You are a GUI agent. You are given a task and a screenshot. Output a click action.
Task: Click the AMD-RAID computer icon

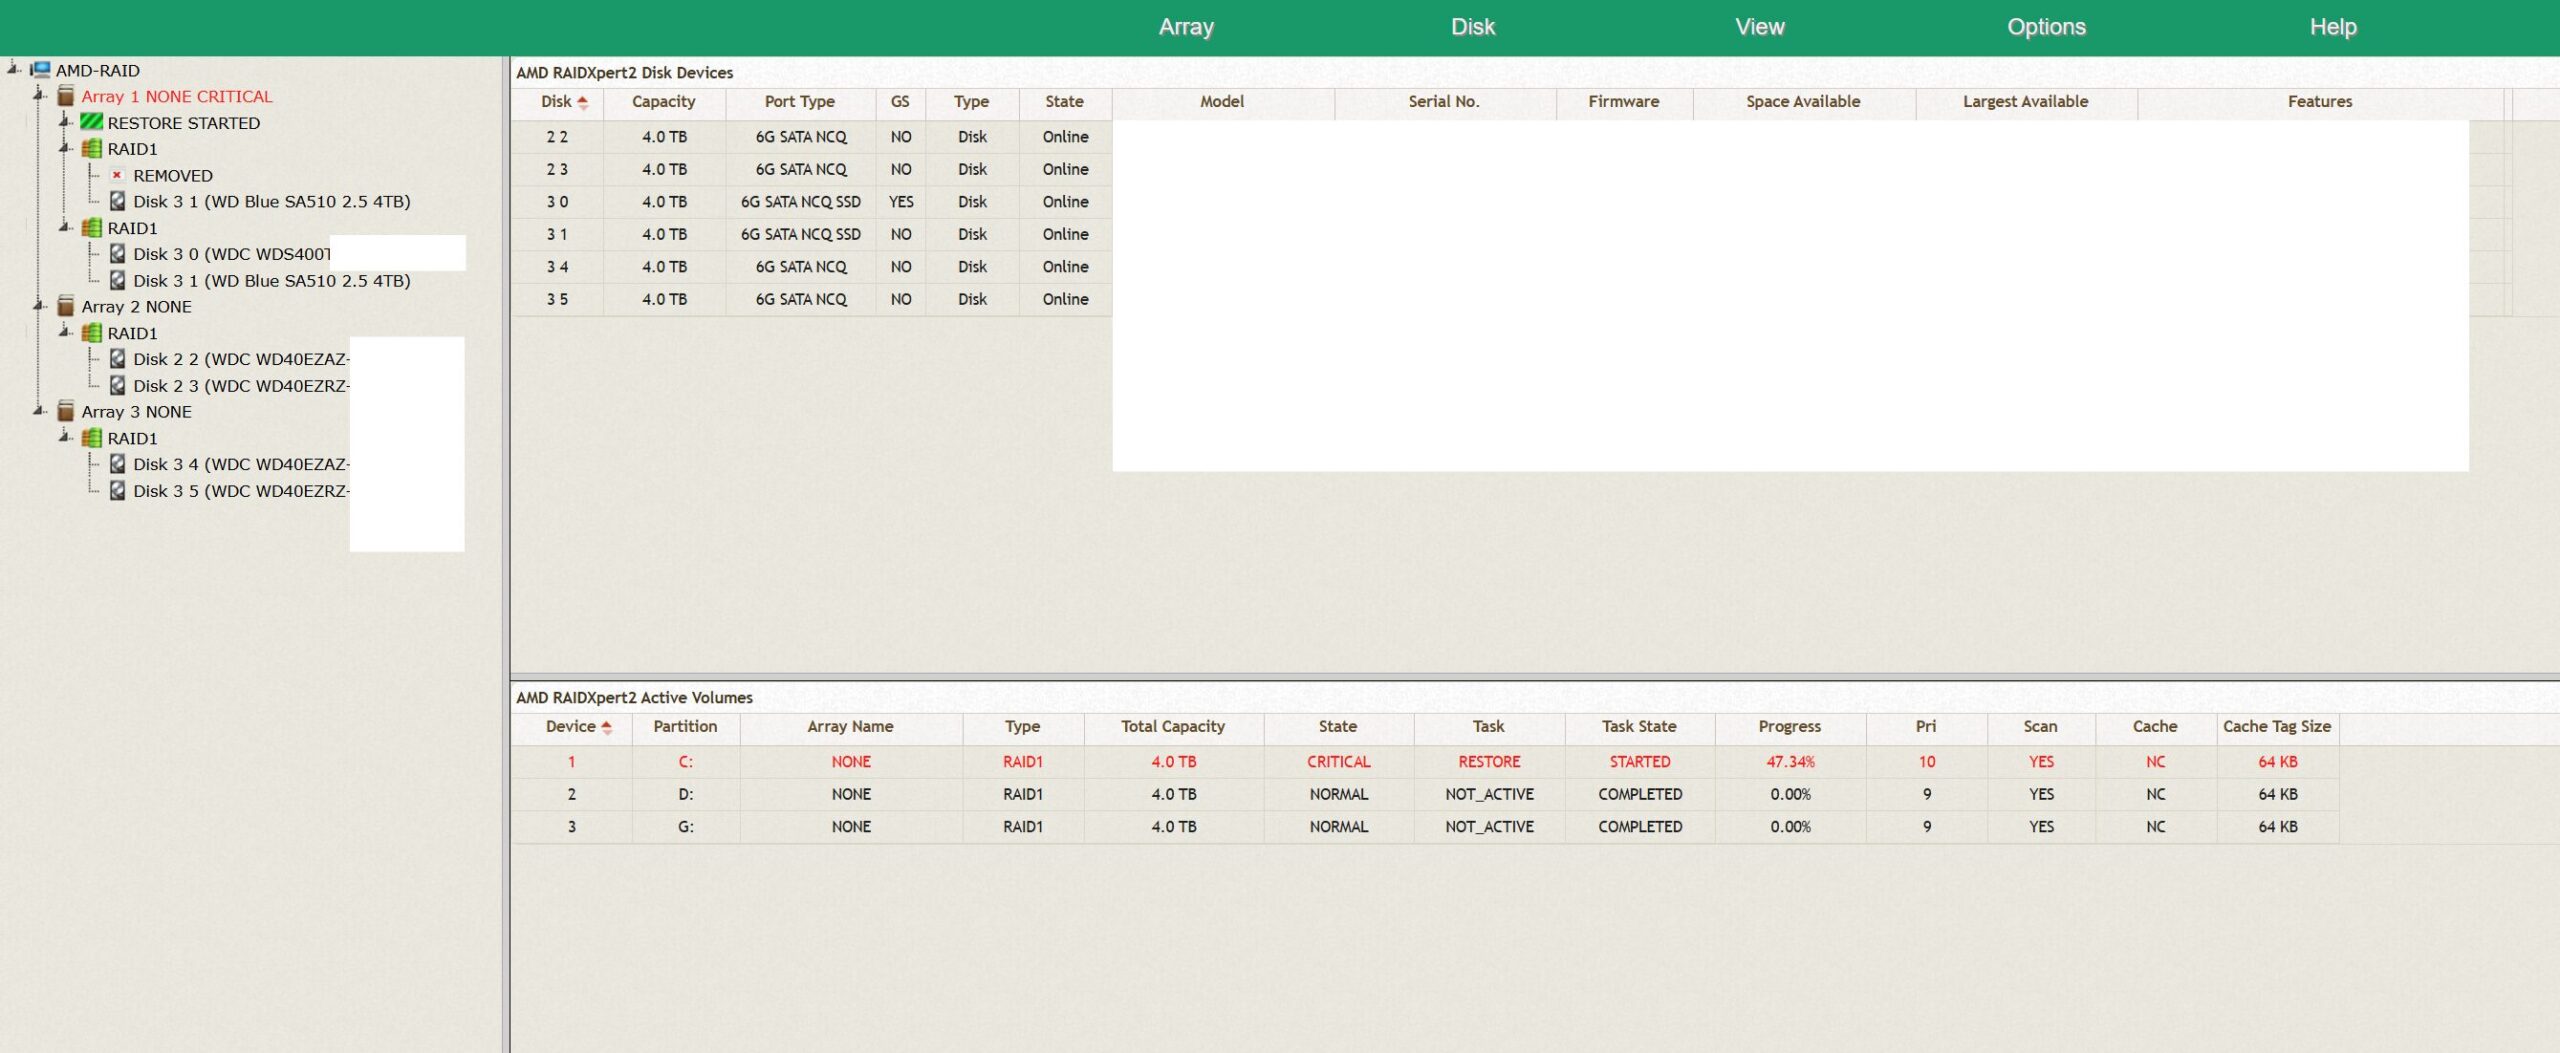pos(41,70)
